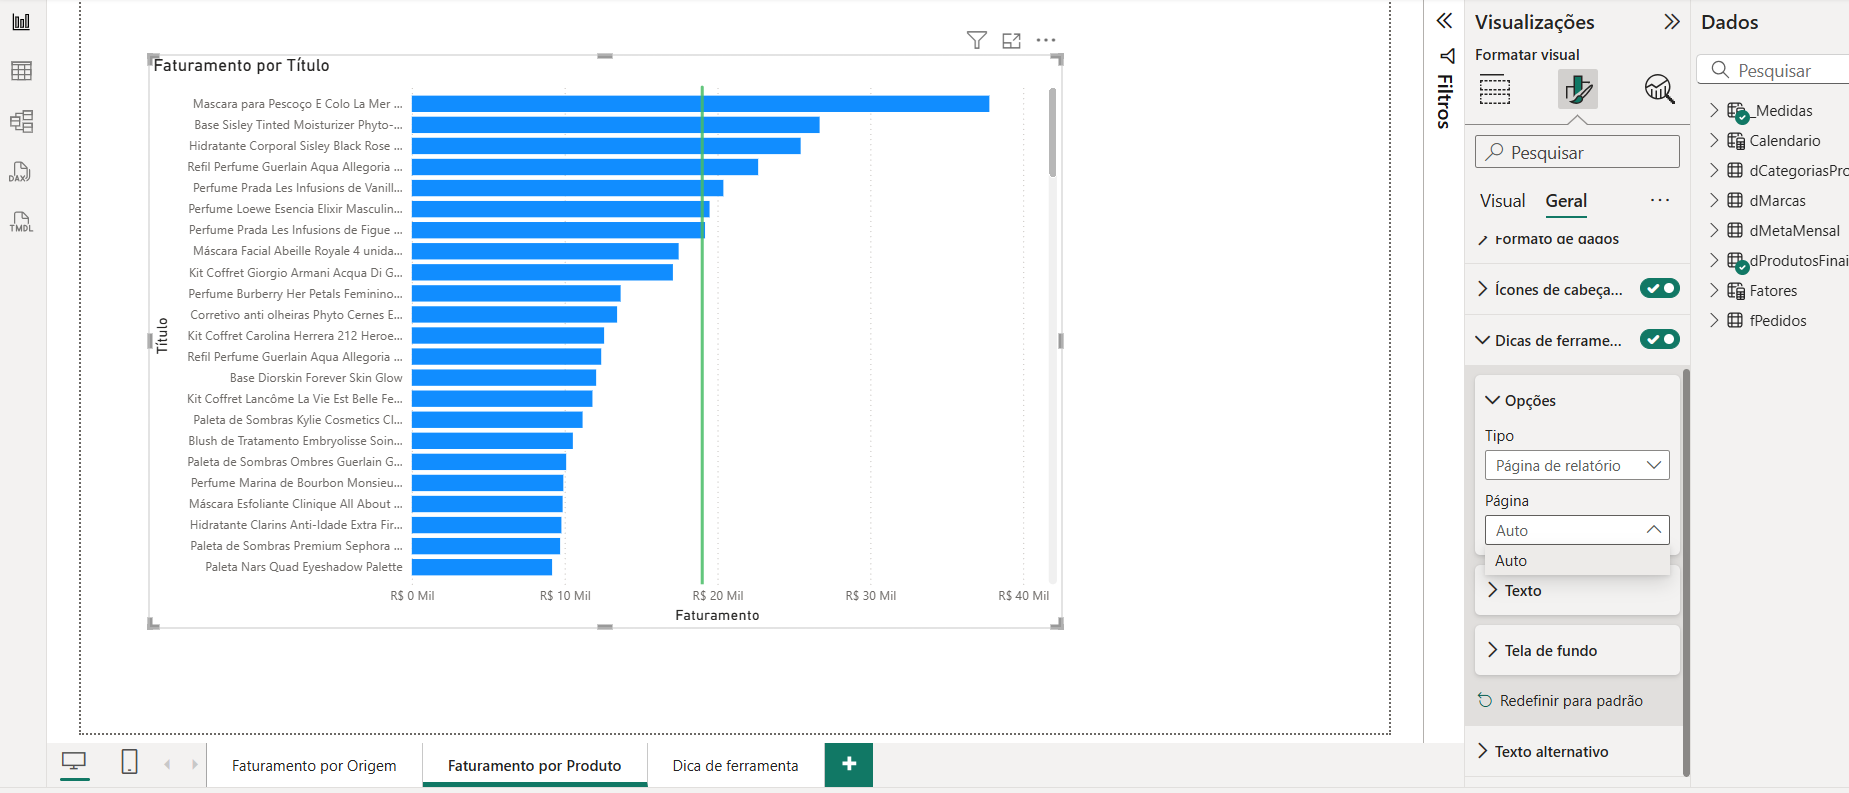Expand the _Medidas table
Screen dimensions: 1849x793
point(1714,110)
